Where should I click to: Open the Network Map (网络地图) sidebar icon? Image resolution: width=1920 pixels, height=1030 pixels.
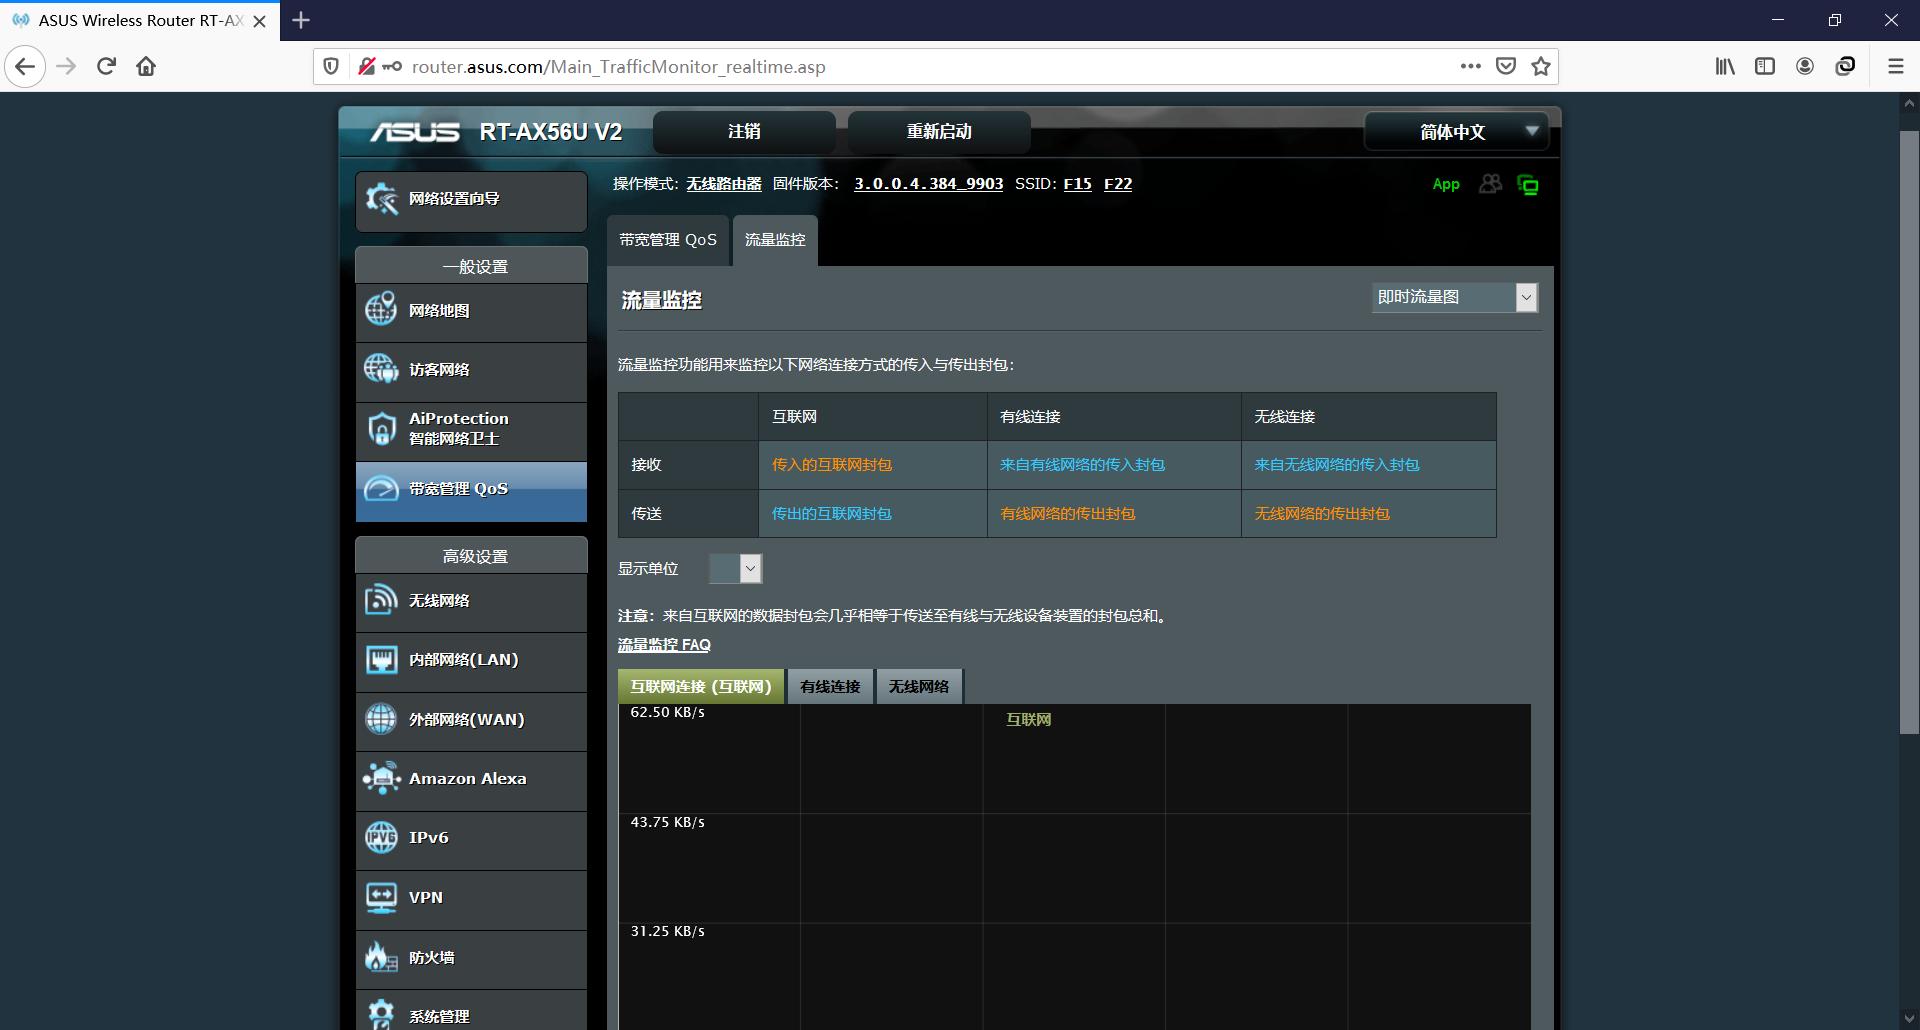coord(381,310)
